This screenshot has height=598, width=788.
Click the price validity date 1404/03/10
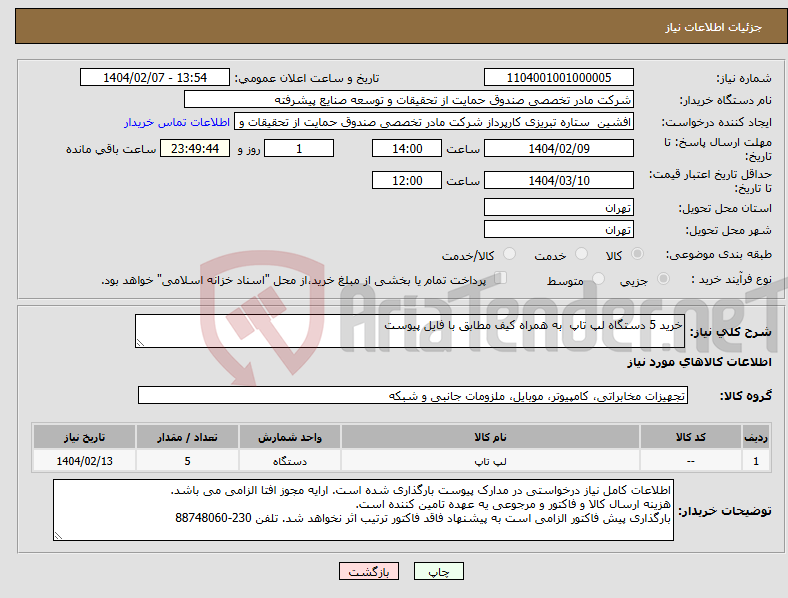[x=558, y=180]
